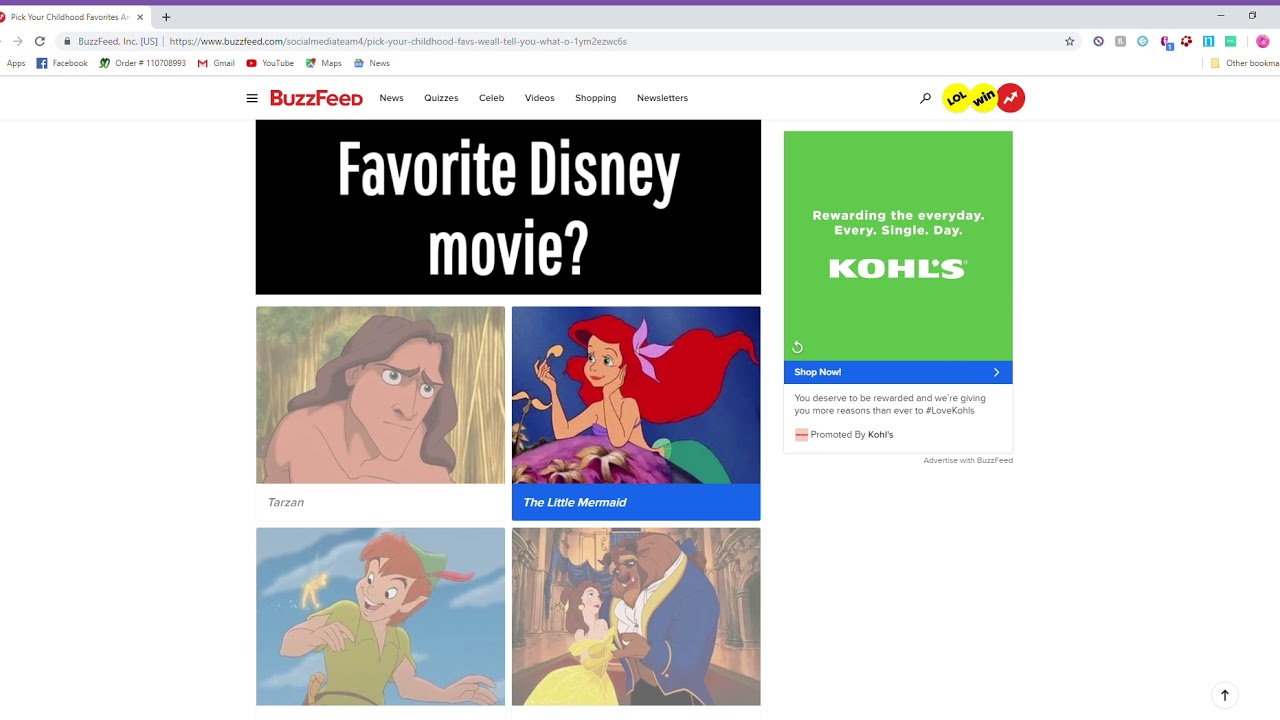The height and width of the screenshot is (720, 1280).
Task: Open the Quizzes section
Action: (x=441, y=98)
